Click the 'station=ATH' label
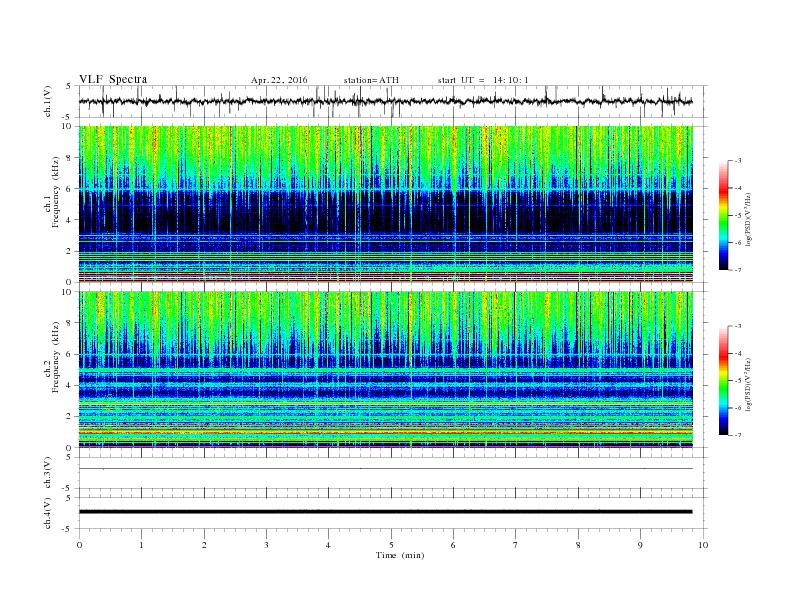 [x=371, y=80]
